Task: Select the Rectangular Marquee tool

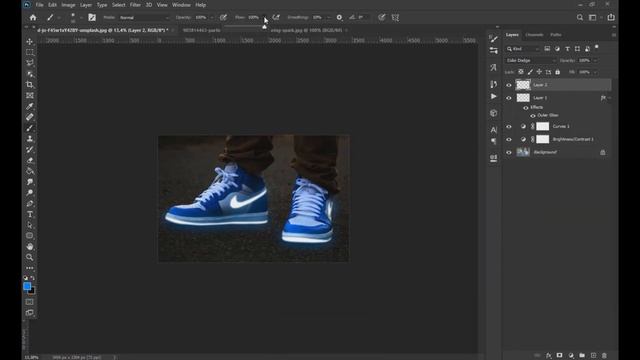Action: pyautogui.click(x=30, y=52)
